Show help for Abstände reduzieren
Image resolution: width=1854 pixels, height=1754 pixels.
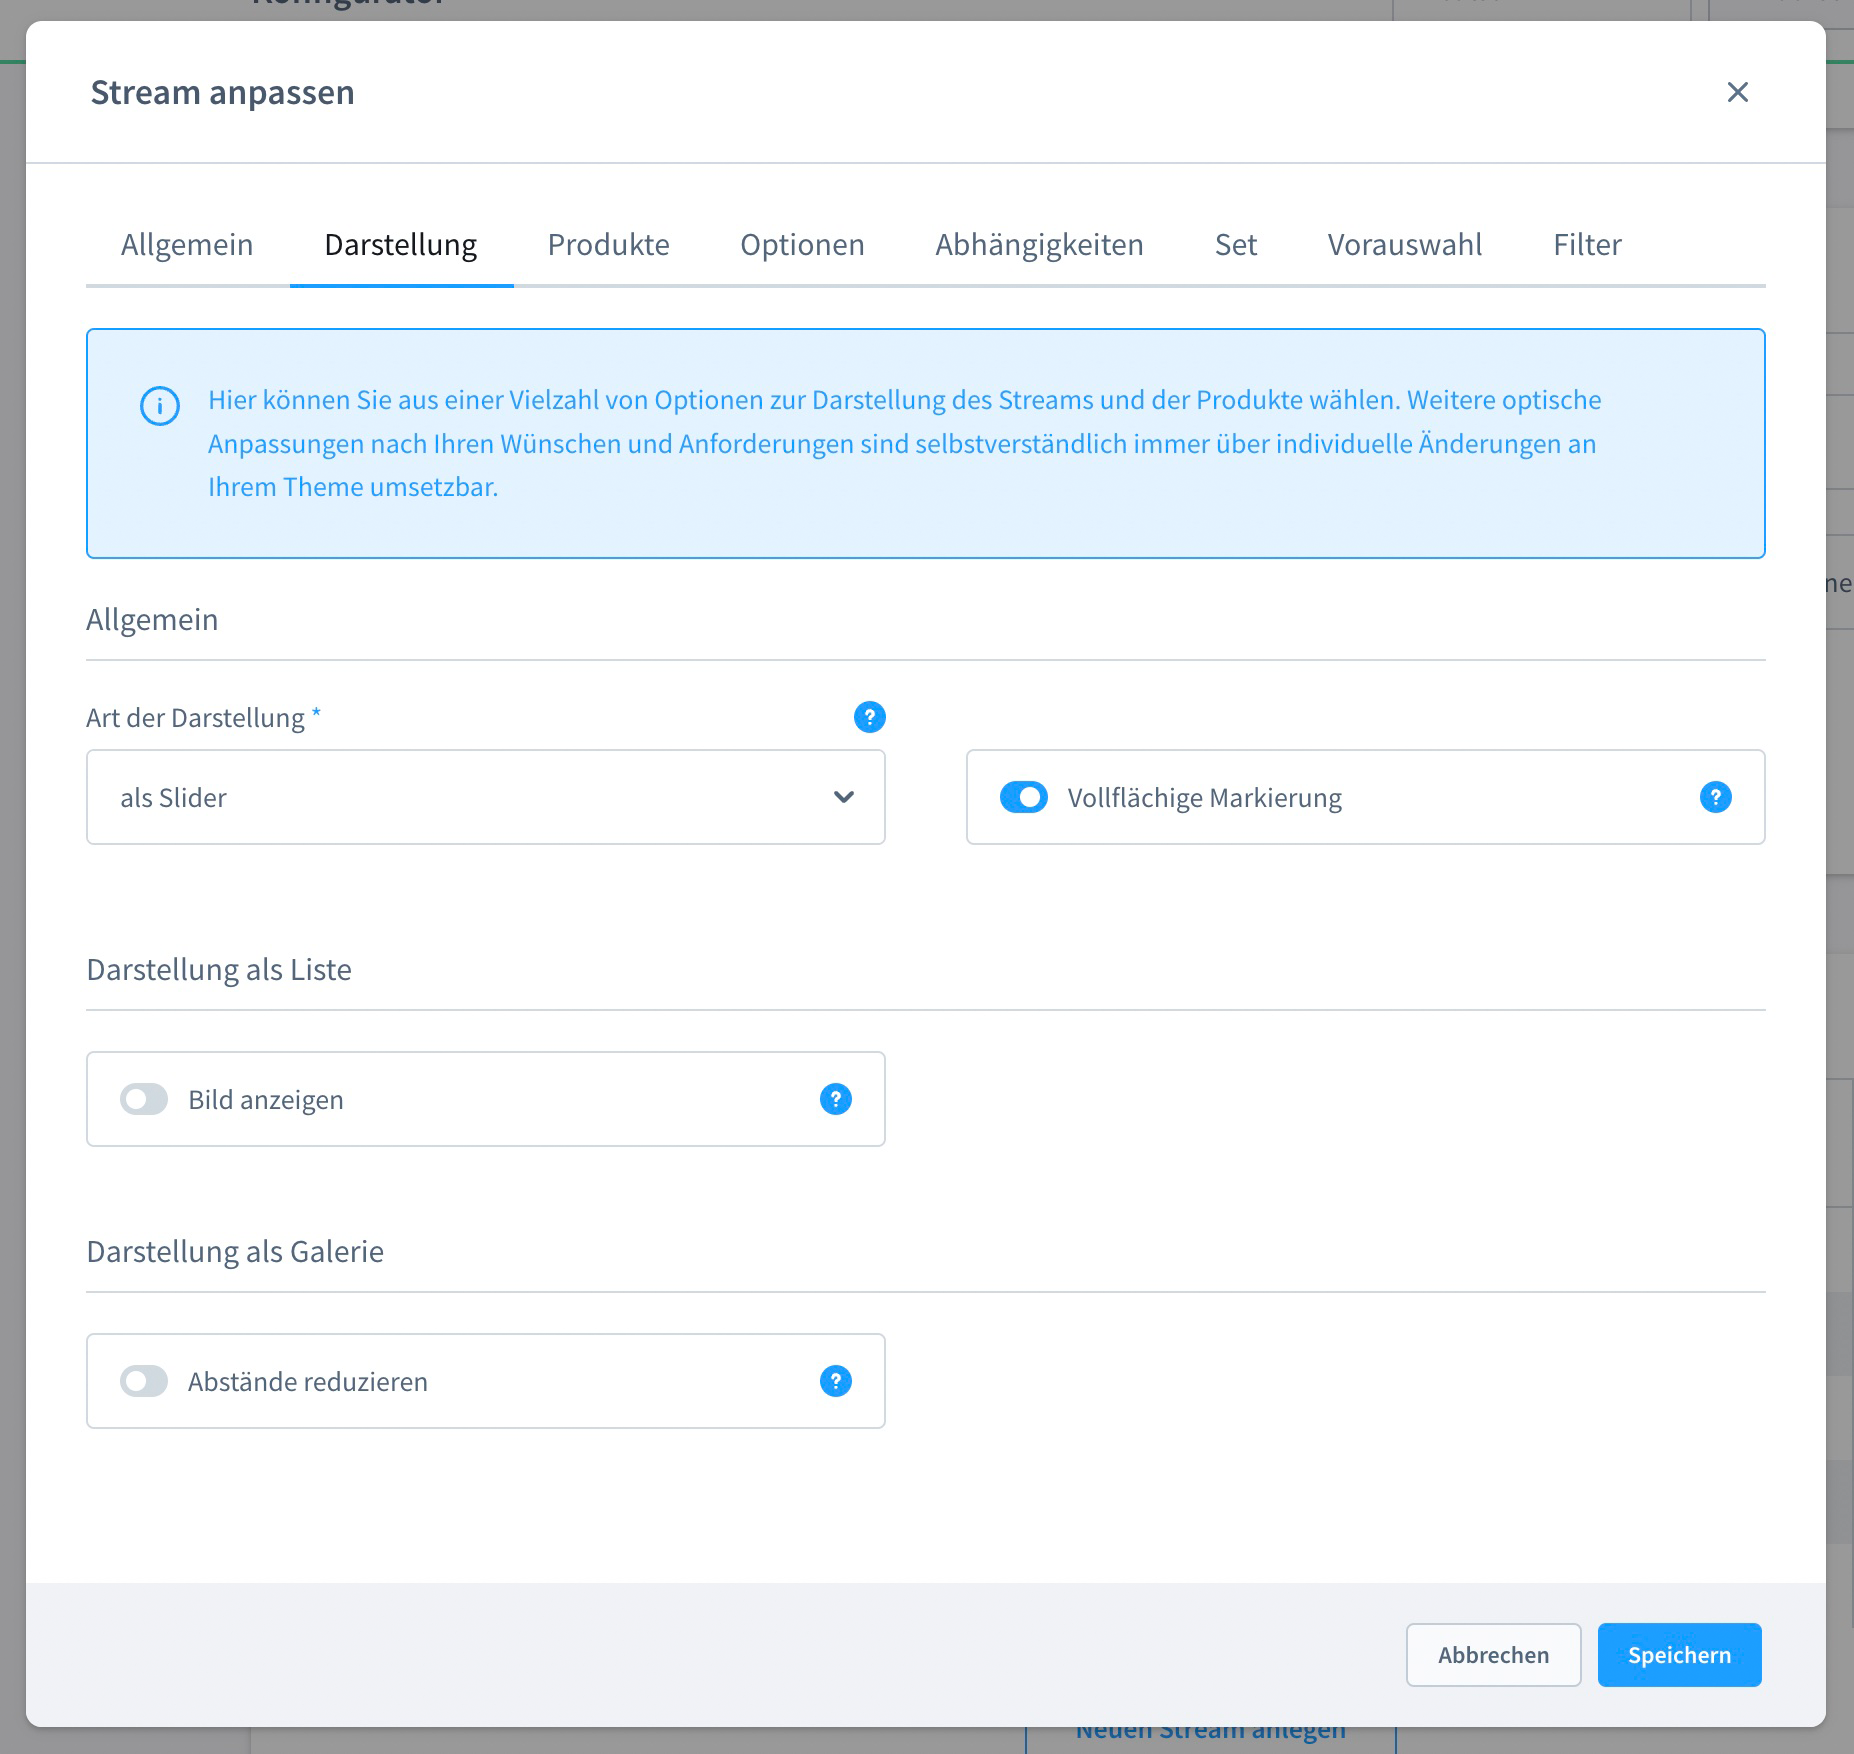click(836, 1381)
